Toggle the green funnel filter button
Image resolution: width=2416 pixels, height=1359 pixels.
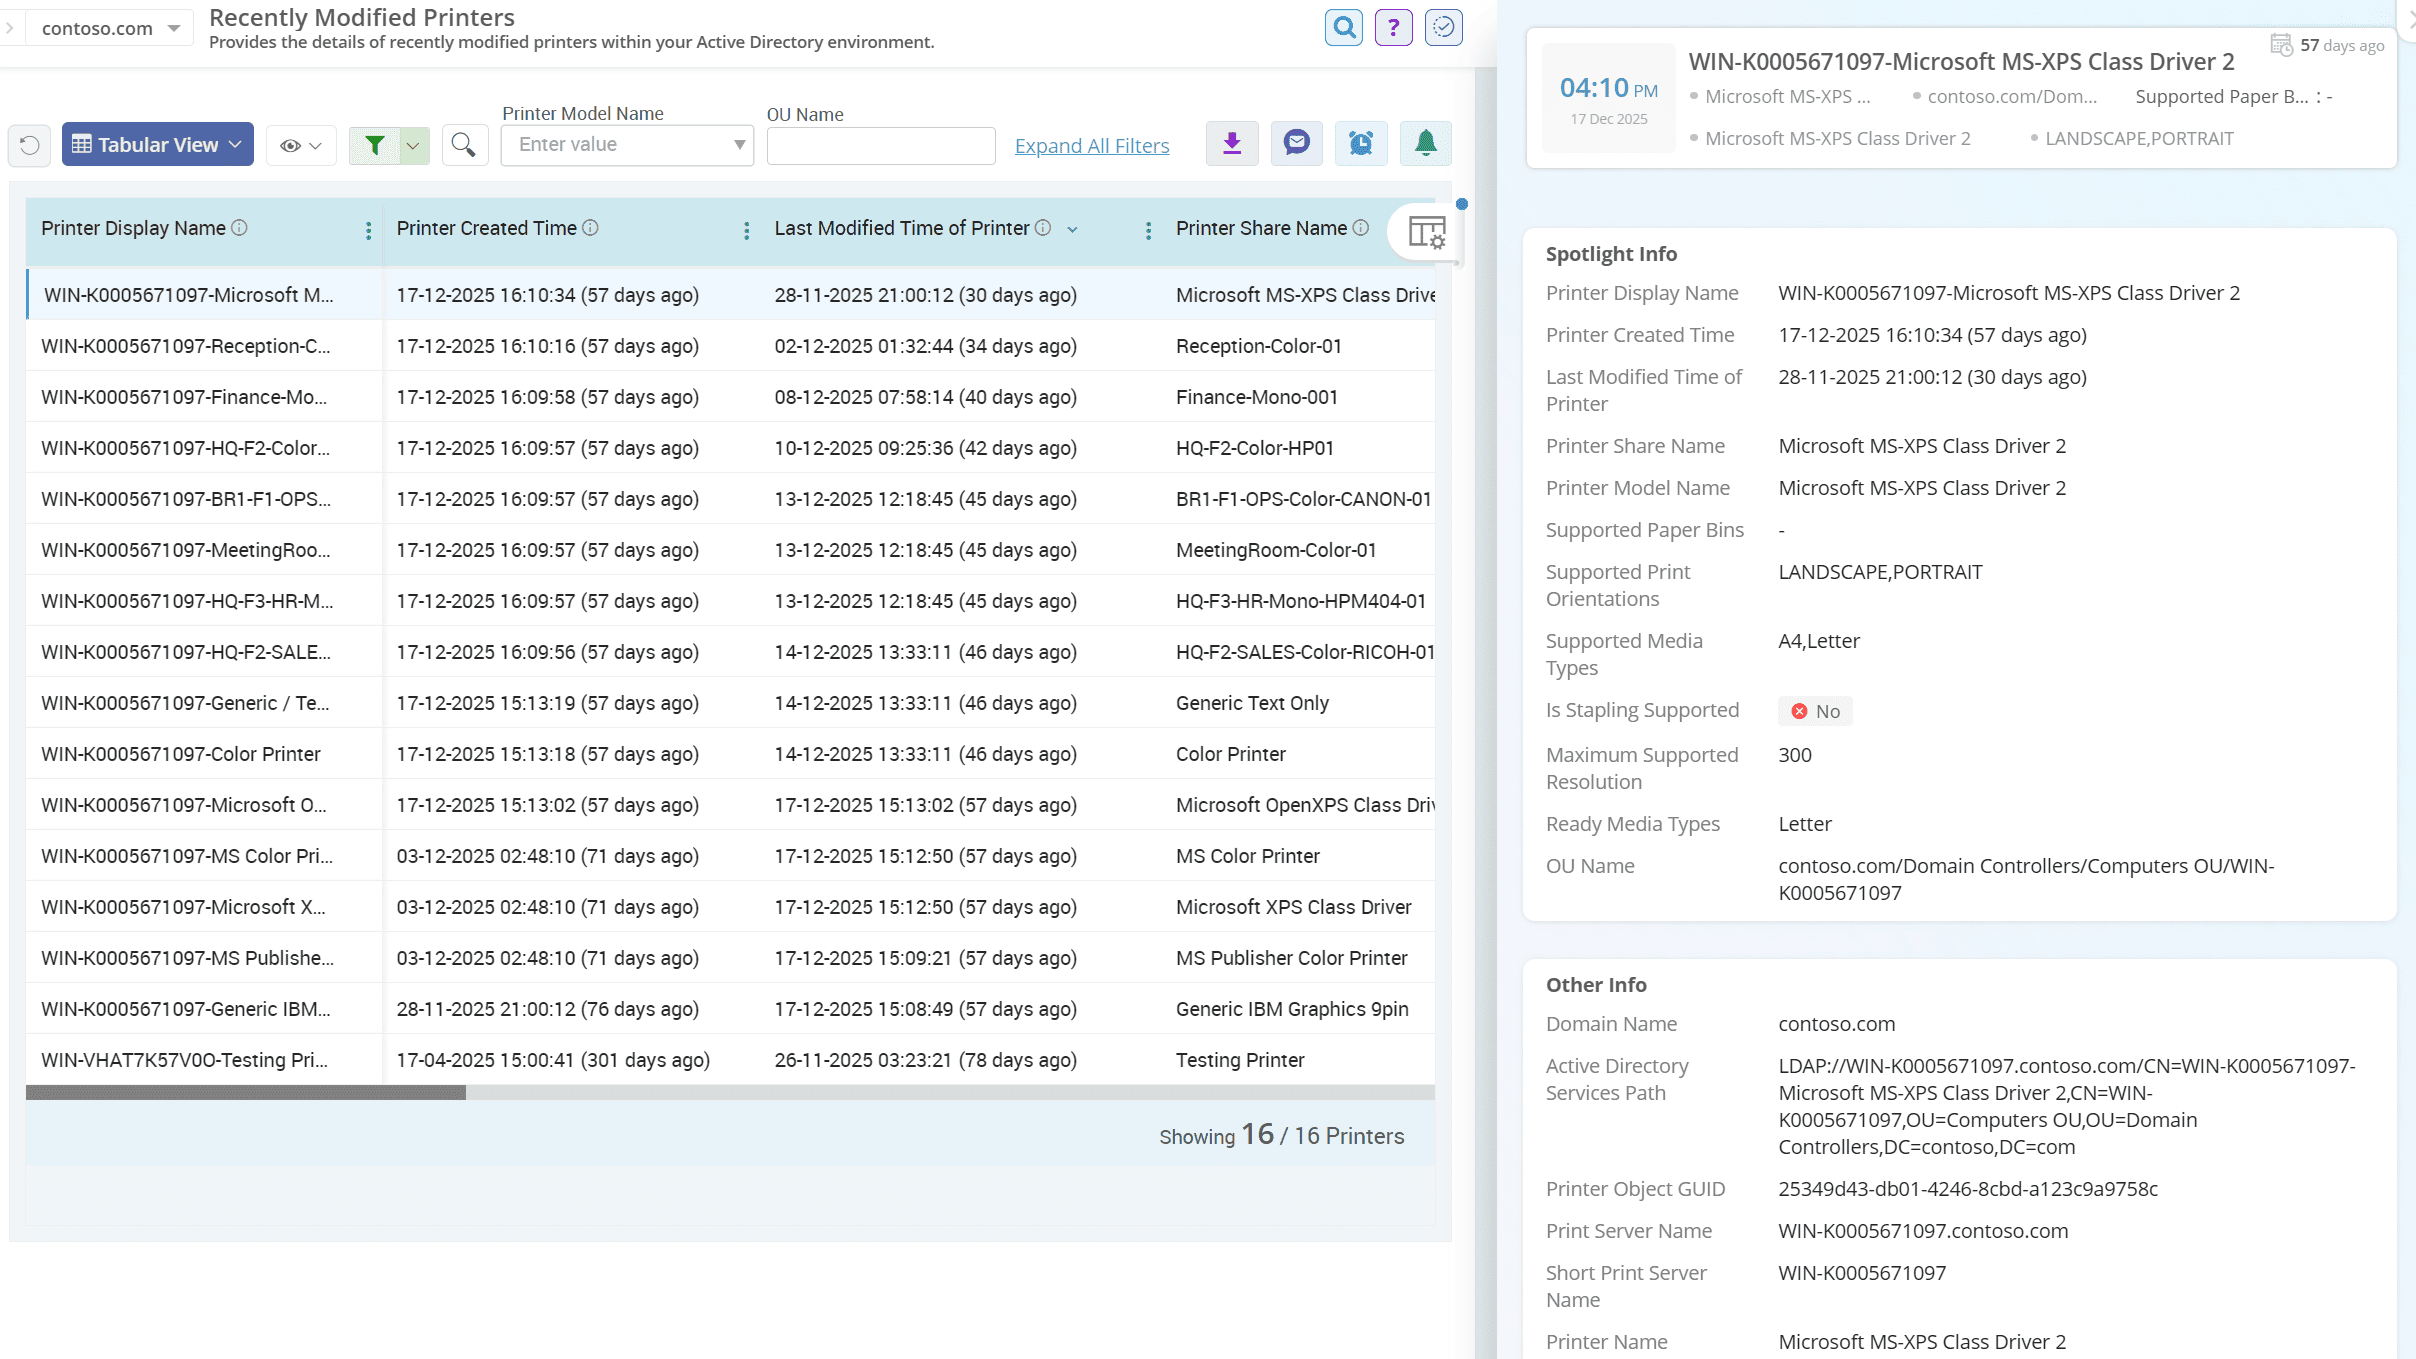[375, 145]
